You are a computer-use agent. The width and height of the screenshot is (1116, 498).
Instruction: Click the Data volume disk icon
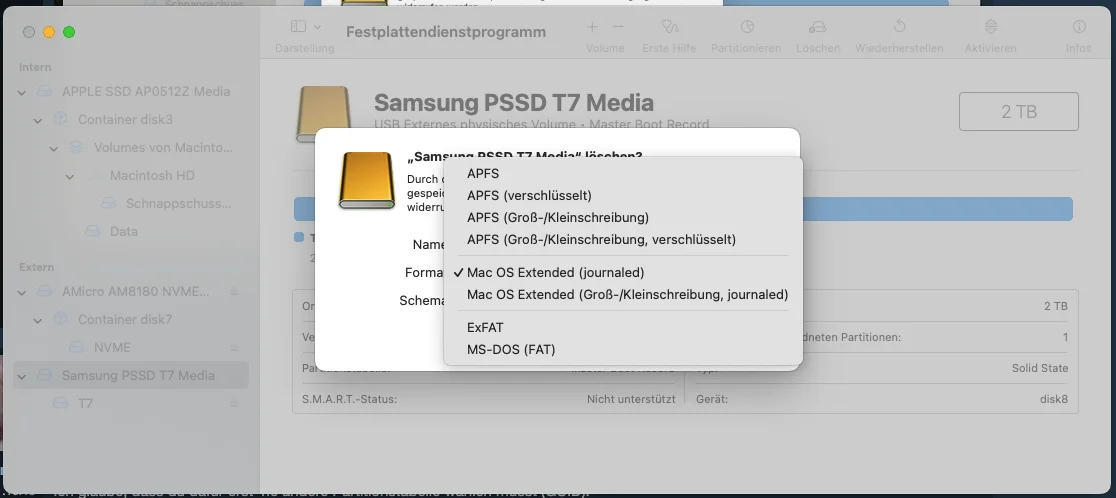[x=92, y=231]
